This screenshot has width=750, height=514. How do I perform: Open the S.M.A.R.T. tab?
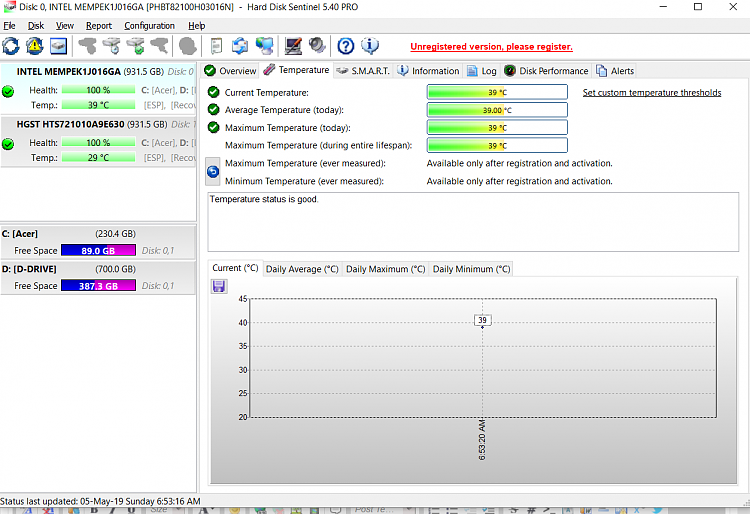click(363, 71)
